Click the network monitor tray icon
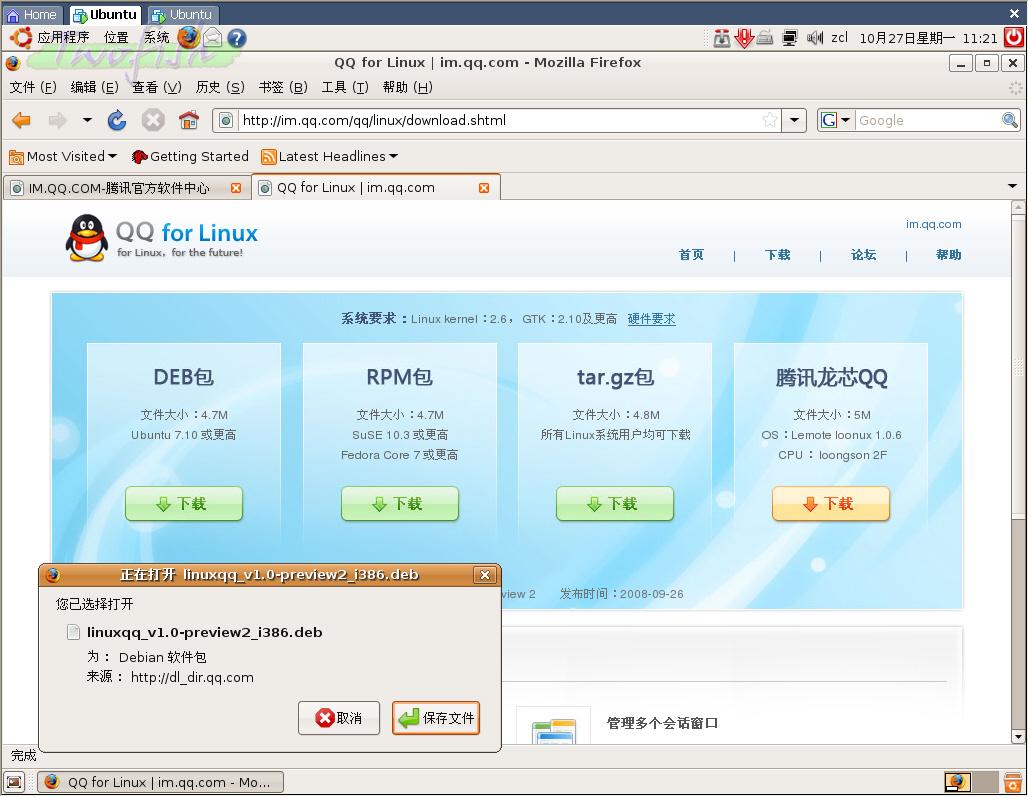This screenshot has height=797, width=1029. pyautogui.click(x=790, y=38)
